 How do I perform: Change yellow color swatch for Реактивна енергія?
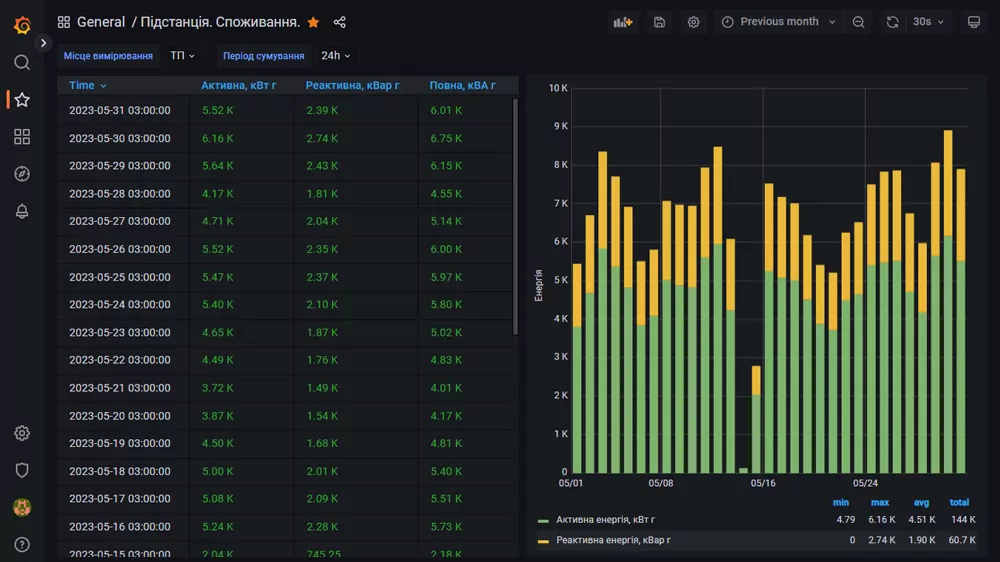pyautogui.click(x=543, y=541)
